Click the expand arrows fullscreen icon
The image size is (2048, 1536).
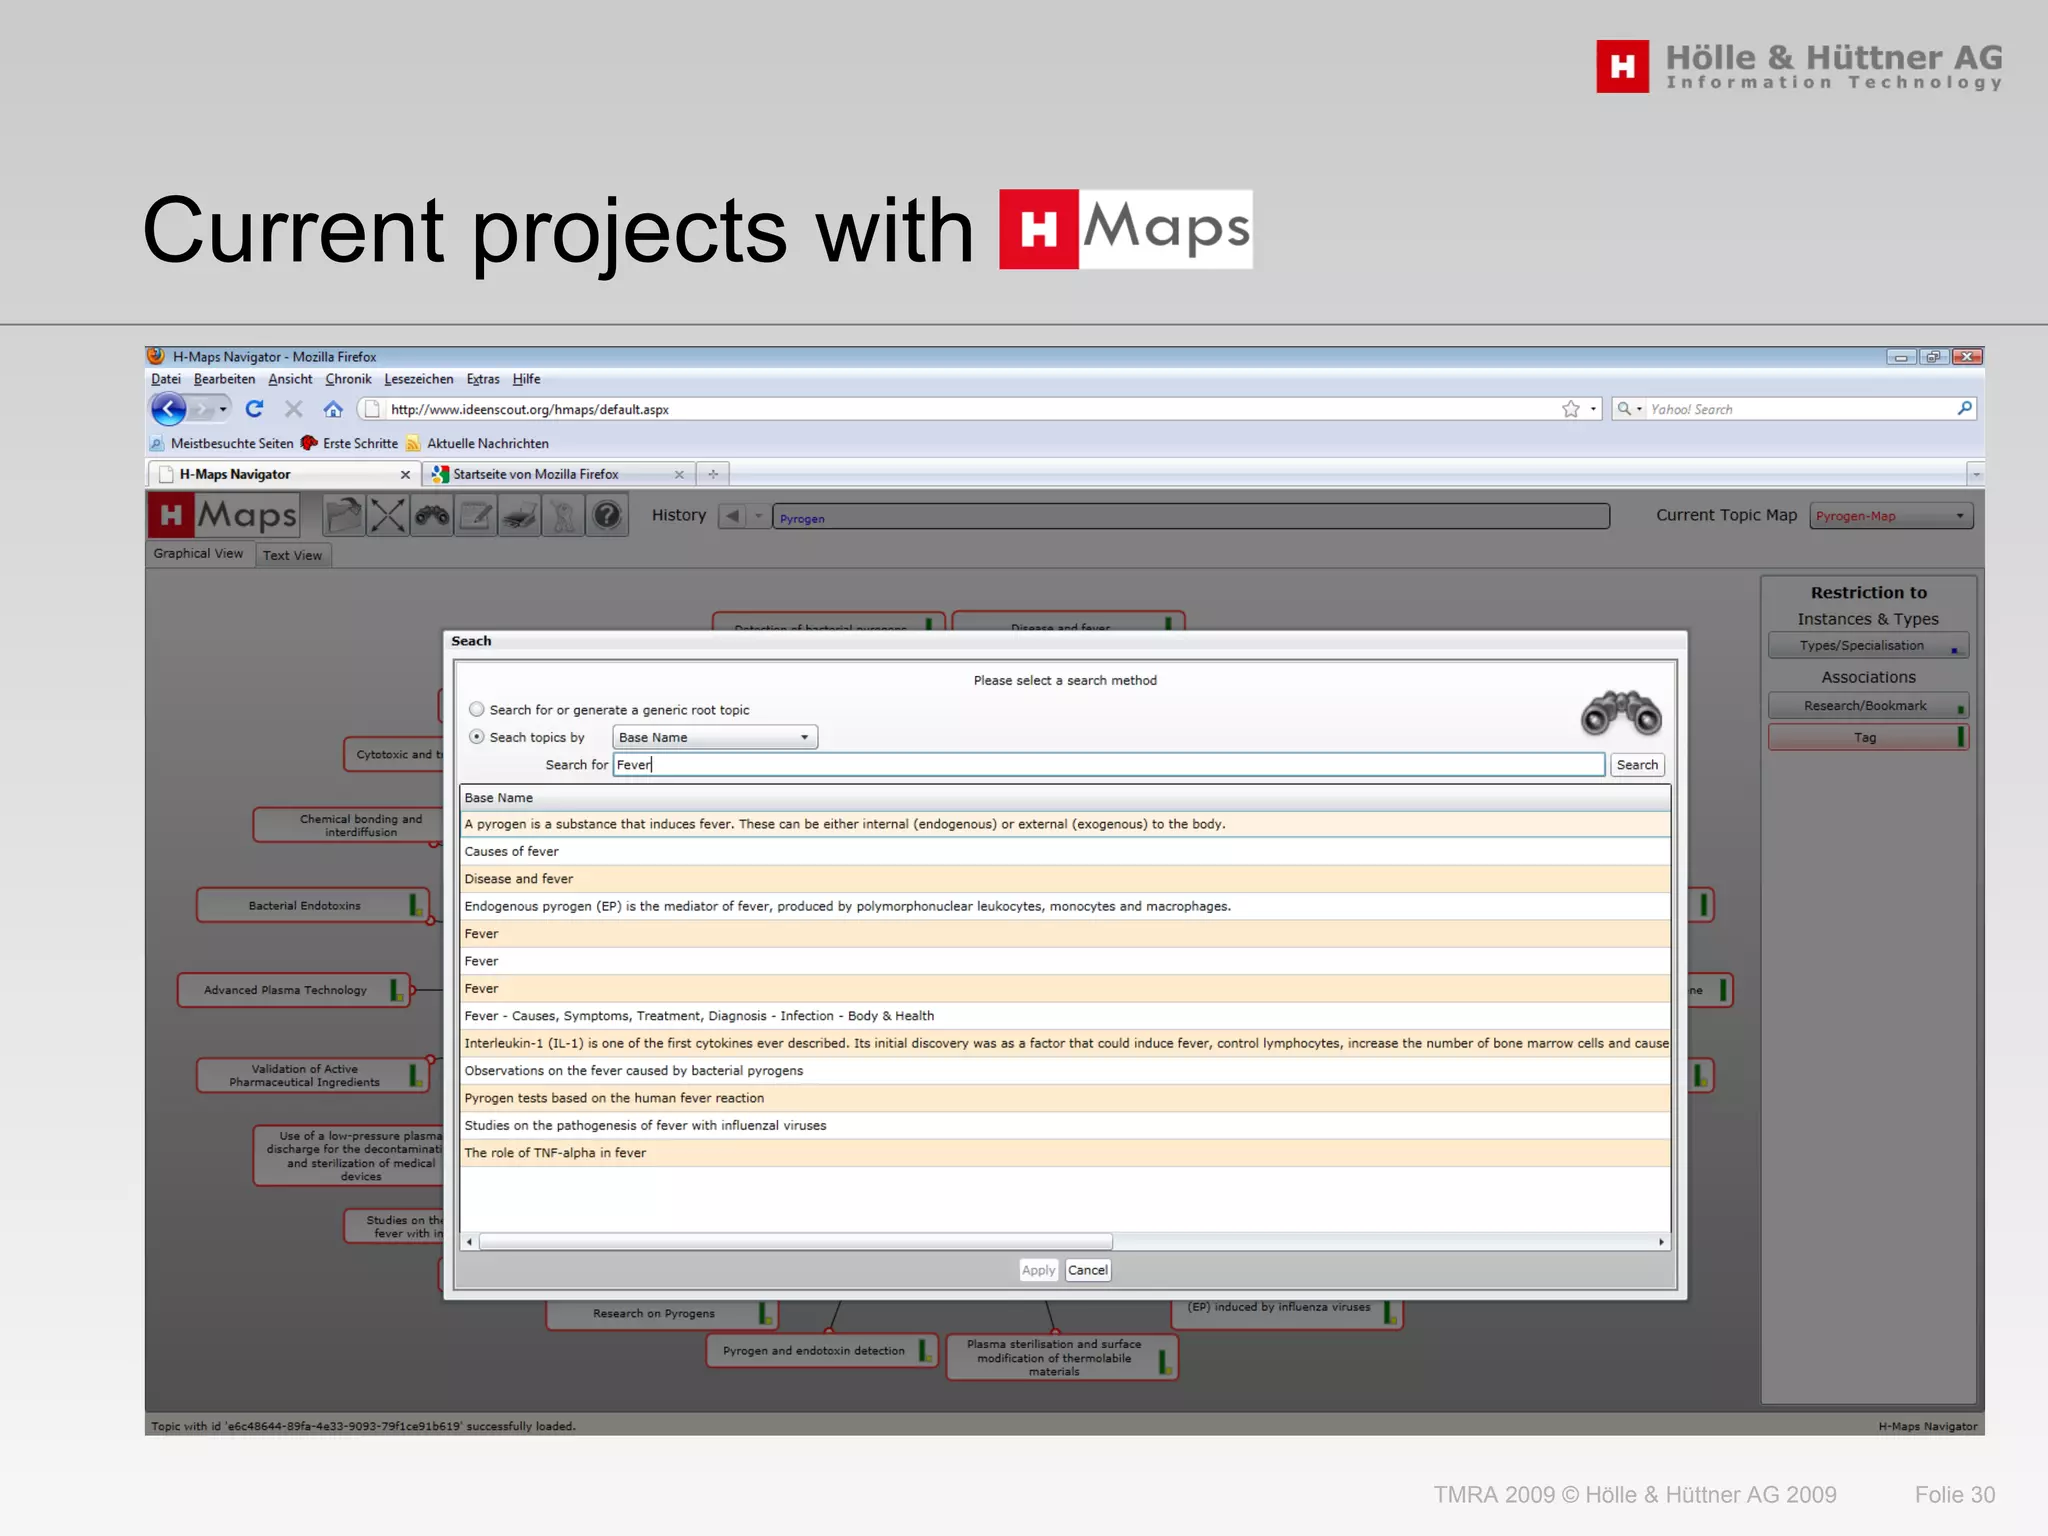tap(387, 516)
